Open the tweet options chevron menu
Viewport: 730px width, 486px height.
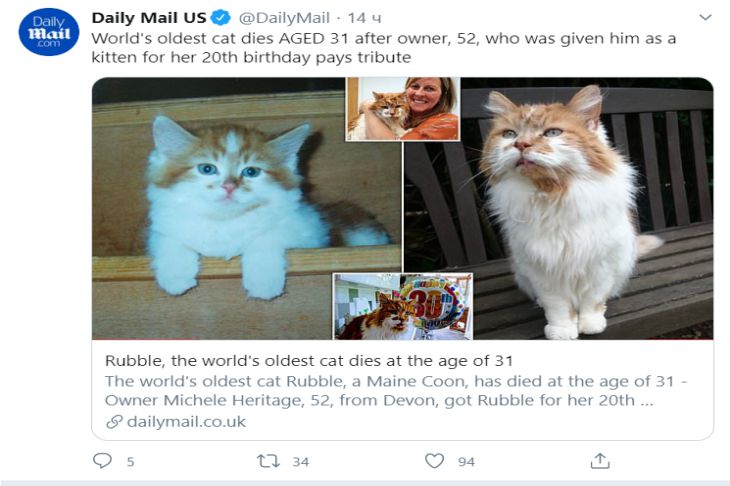[705, 18]
